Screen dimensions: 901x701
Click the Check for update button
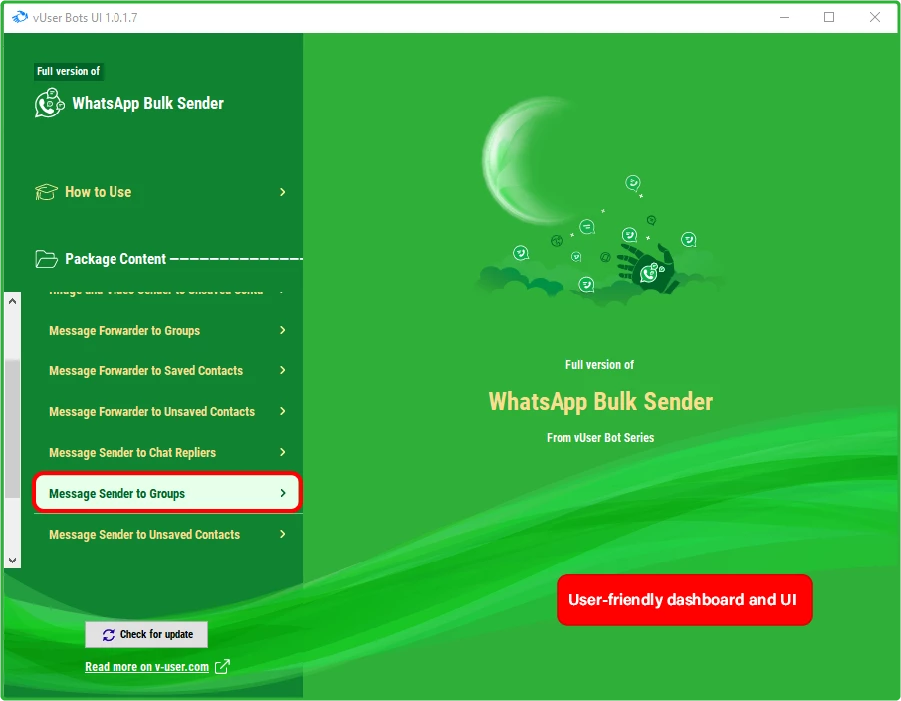(147, 634)
